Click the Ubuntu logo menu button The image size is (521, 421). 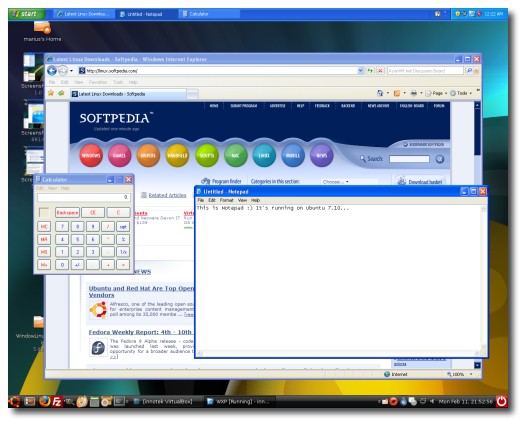coord(14,401)
